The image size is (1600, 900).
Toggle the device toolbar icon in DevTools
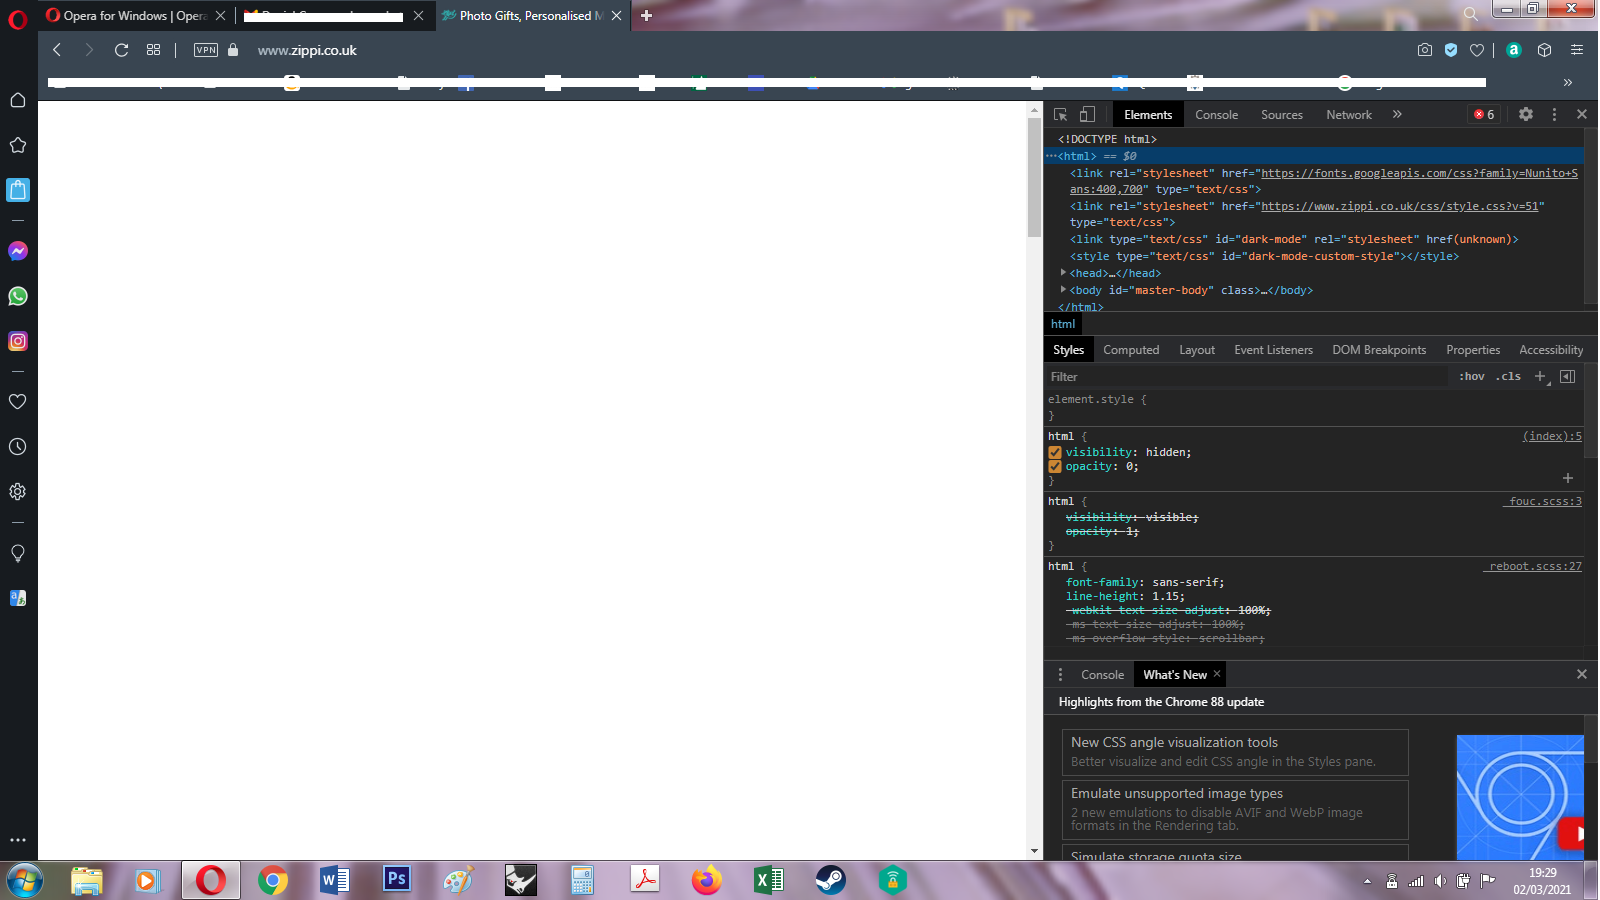1087,115
